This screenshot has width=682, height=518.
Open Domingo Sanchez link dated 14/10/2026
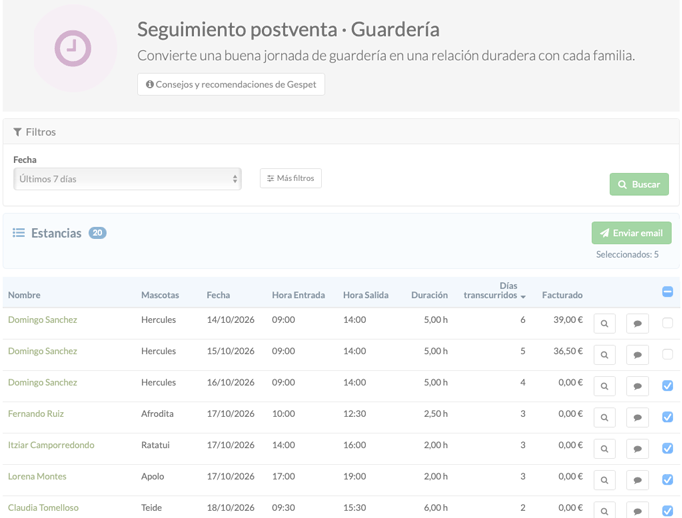tap(43, 320)
